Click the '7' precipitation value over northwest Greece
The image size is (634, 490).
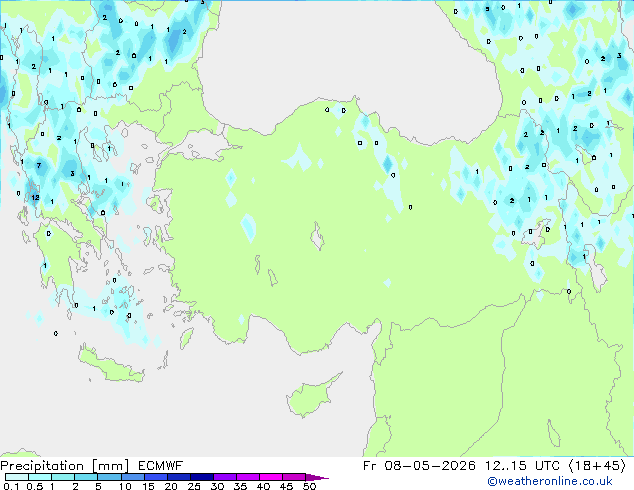click(x=39, y=165)
